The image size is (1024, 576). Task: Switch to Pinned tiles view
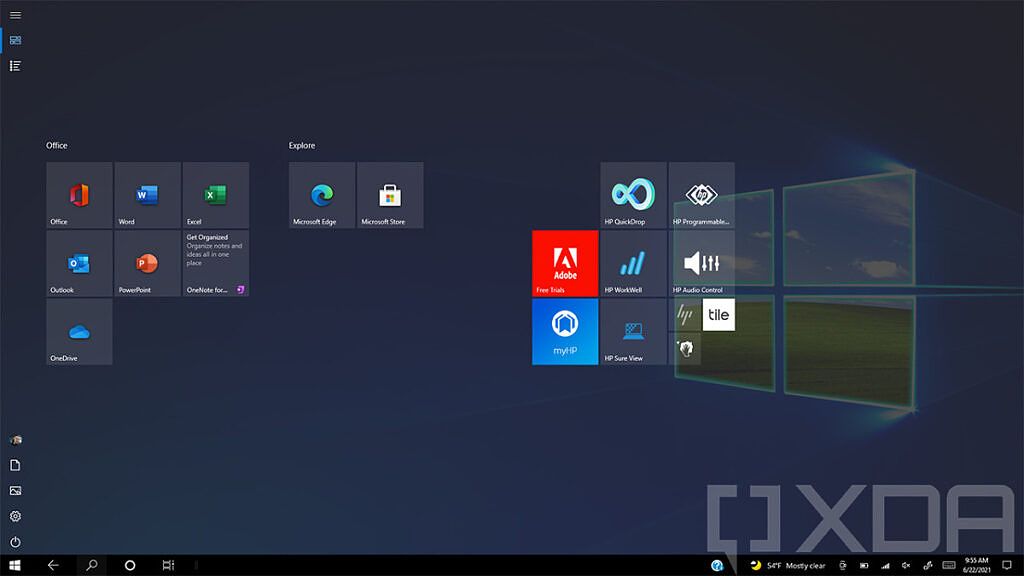click(x=15, y=40)
